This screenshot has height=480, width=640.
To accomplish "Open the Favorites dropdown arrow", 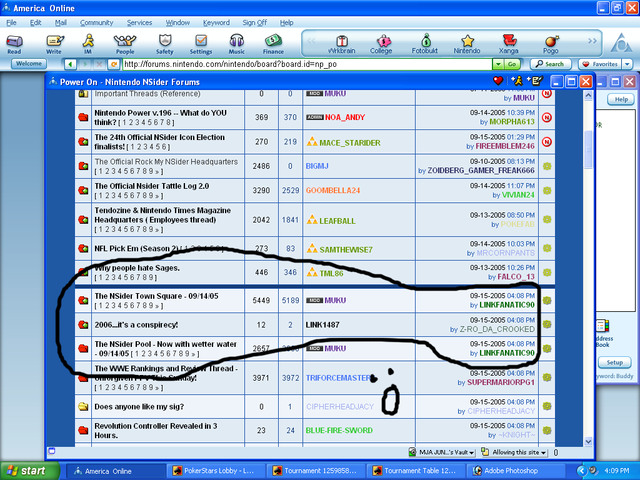I will coord(627,64).
